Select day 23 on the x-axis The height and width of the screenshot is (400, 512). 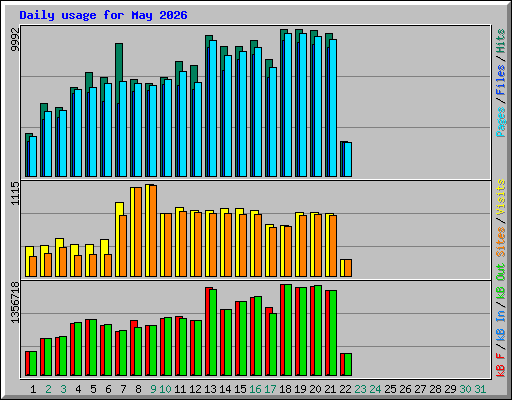coord(360,389)
